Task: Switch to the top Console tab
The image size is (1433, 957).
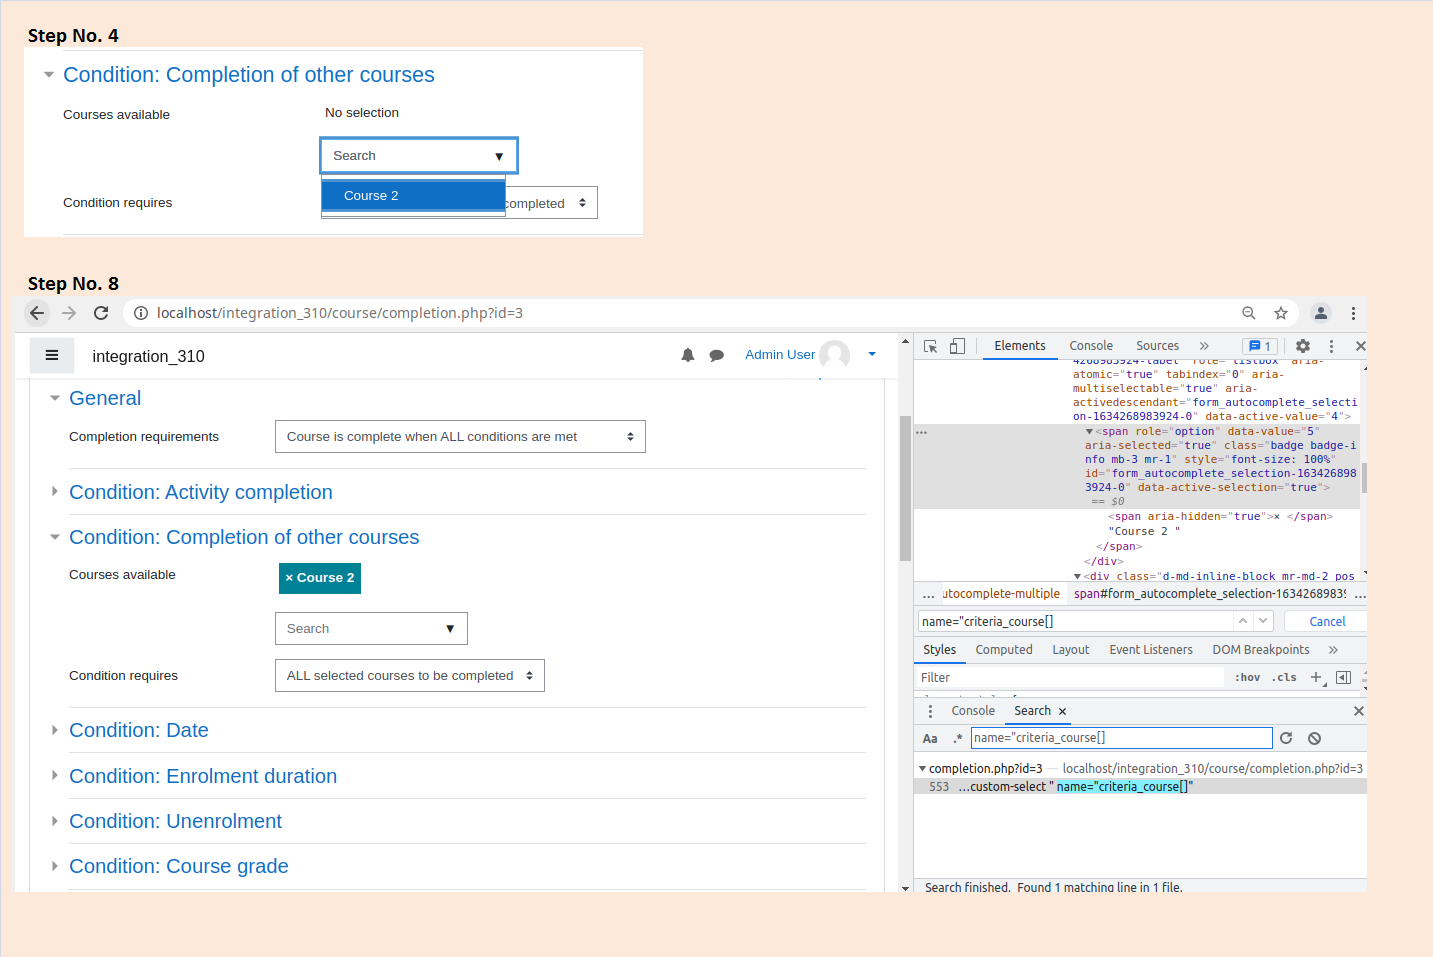Action: tap(1091, 346)
